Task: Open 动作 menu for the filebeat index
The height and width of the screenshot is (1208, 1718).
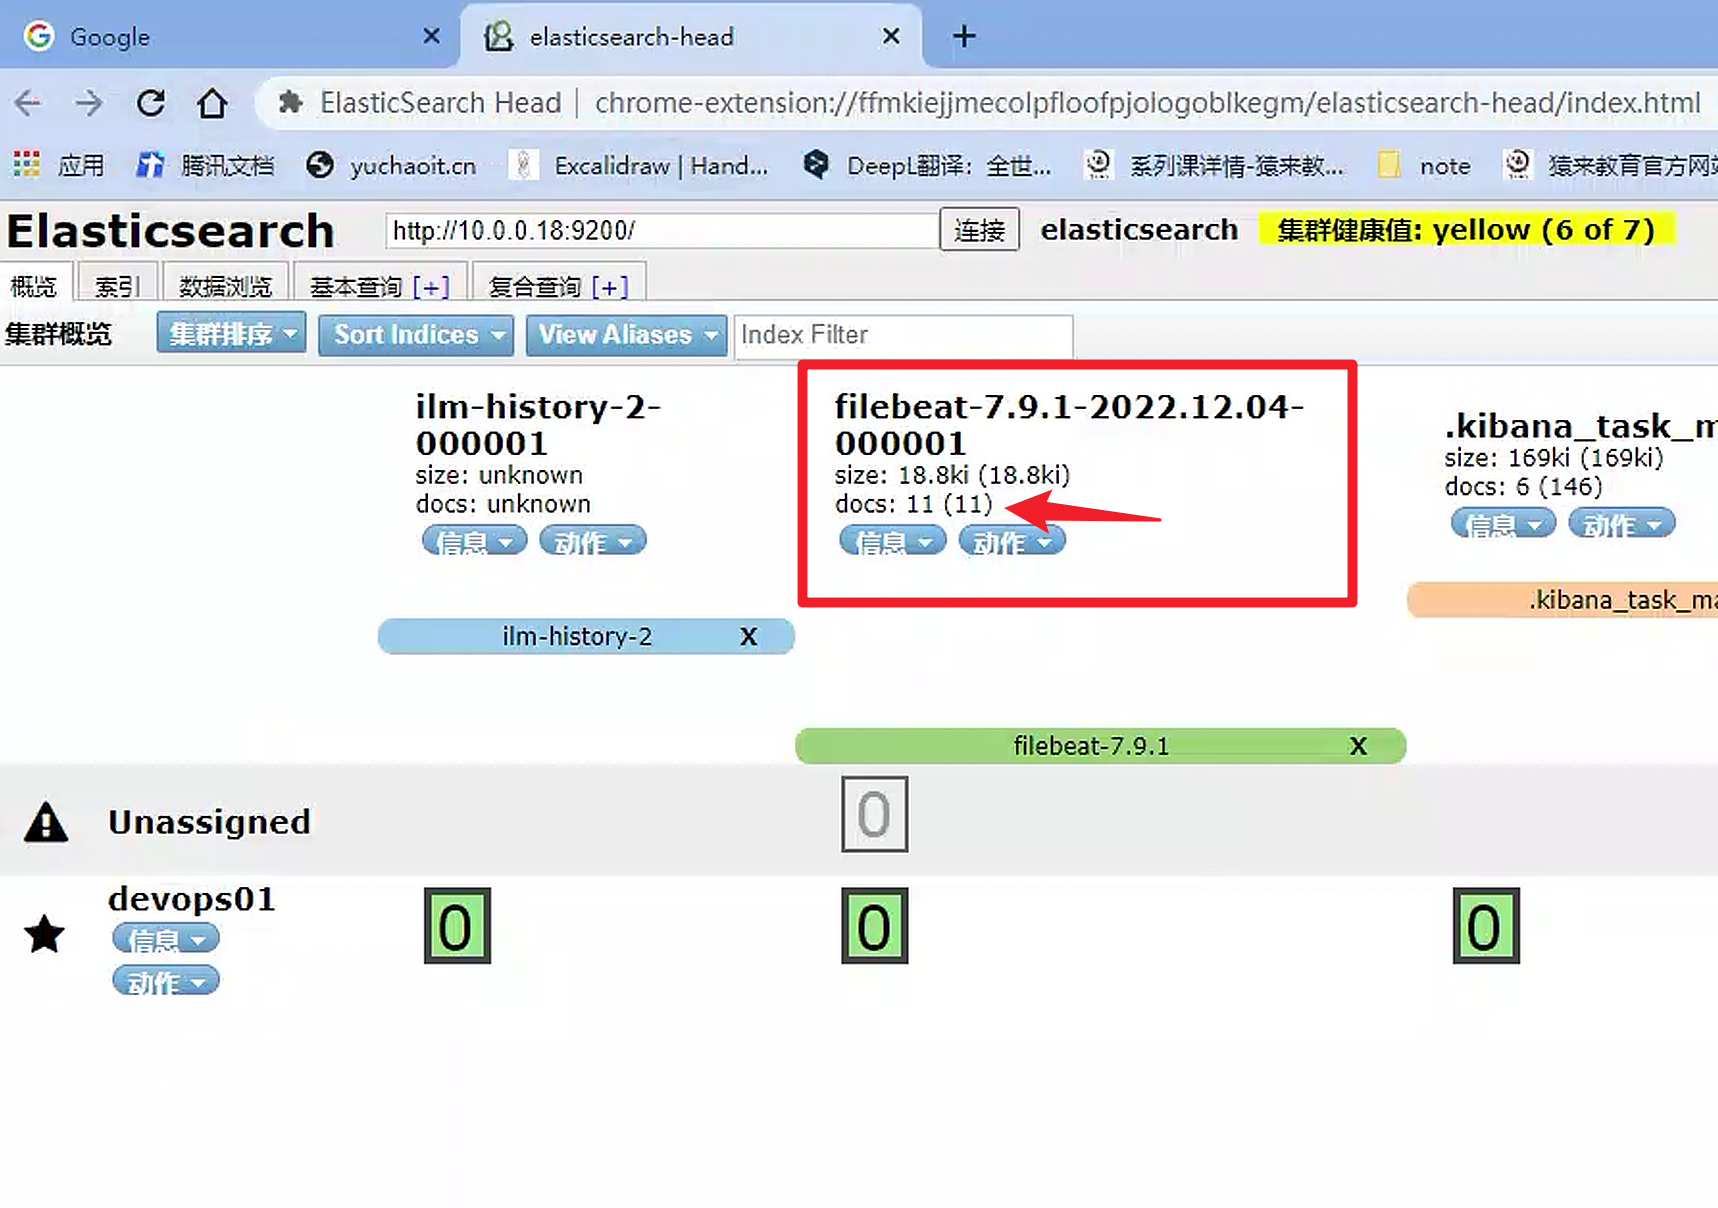Action: (x=1011, y=542)
